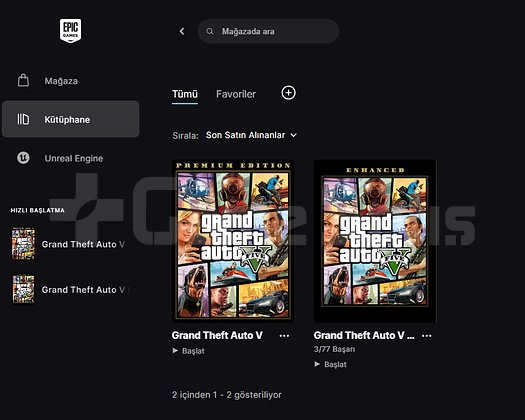Click Başlat under the Enhanced edition
This screenshot has width=525, height=420.
(x=330, y=364)
